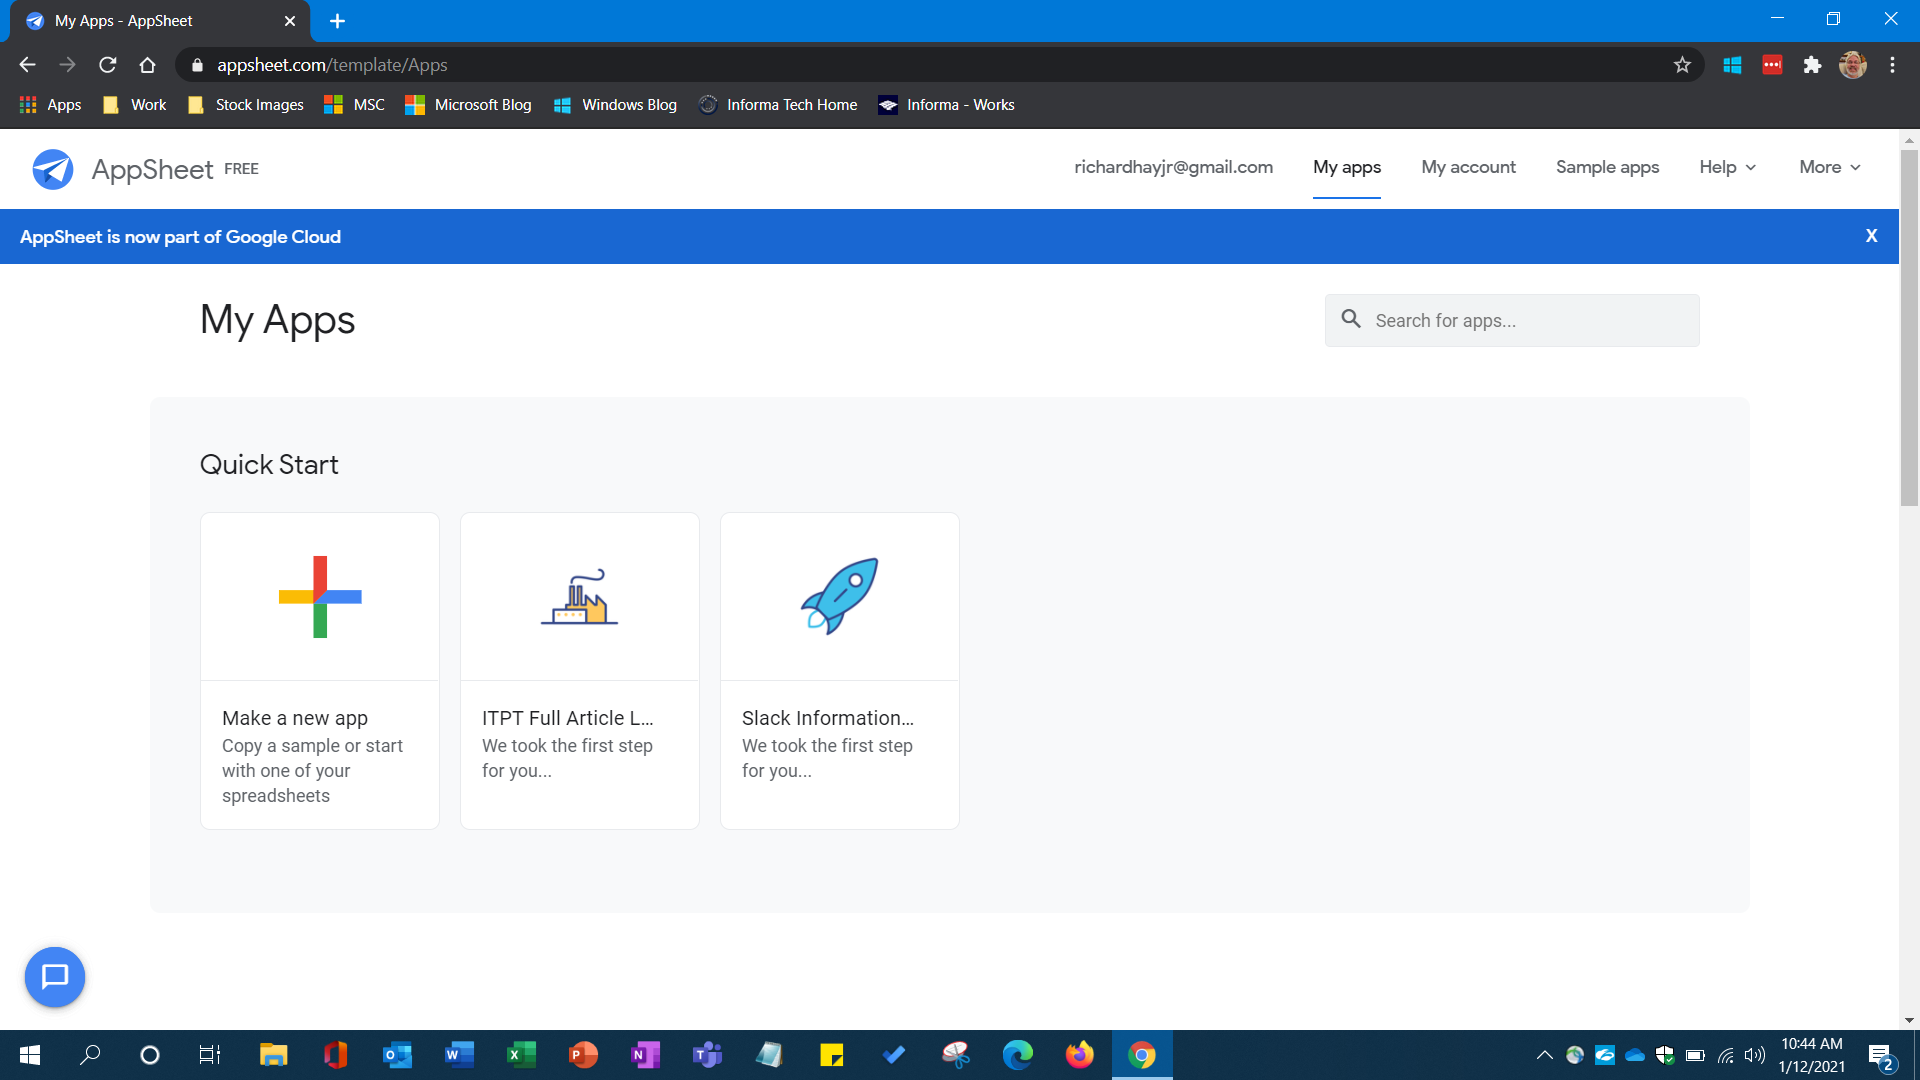Viewport: 1920px width, 1080px height.
Task: Switch to the My apps navigation tab
Action: click(x=1346, y=167)
